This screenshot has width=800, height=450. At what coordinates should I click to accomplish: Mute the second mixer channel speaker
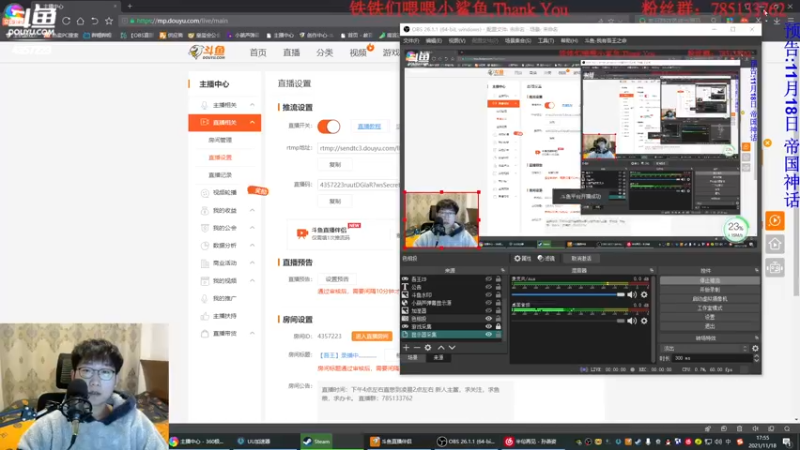click(x=632, y=320)
